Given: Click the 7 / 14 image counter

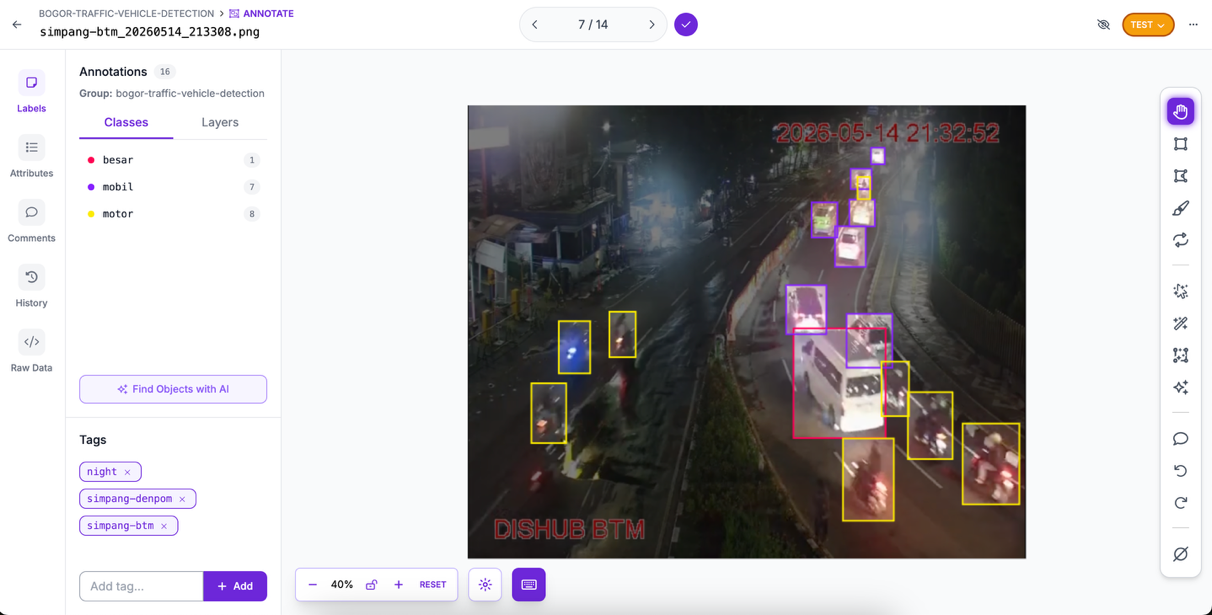Looking at the screenshot, I should coord(593,25).
